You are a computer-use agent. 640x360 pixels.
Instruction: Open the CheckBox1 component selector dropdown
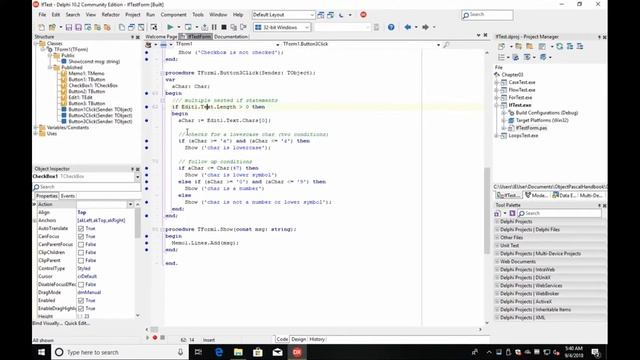click(x=137, y=177)
